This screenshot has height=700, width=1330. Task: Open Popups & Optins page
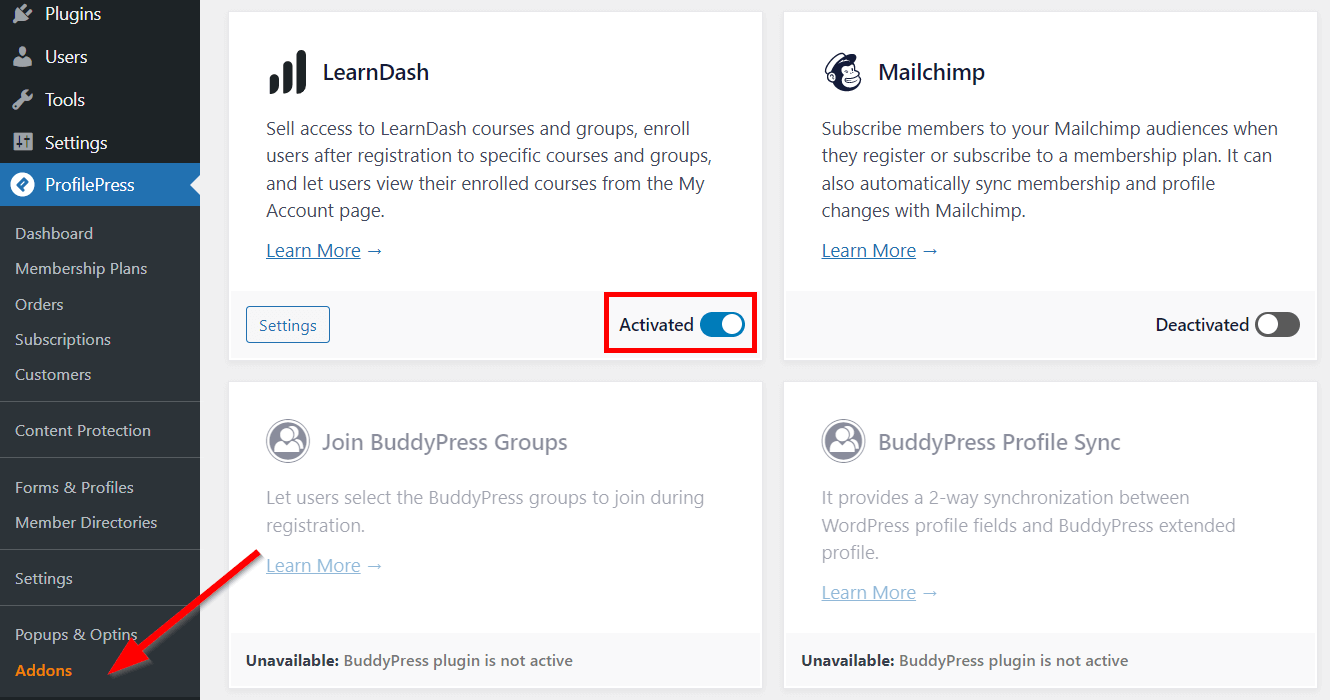pyautogui.click(x=76, y=634)
